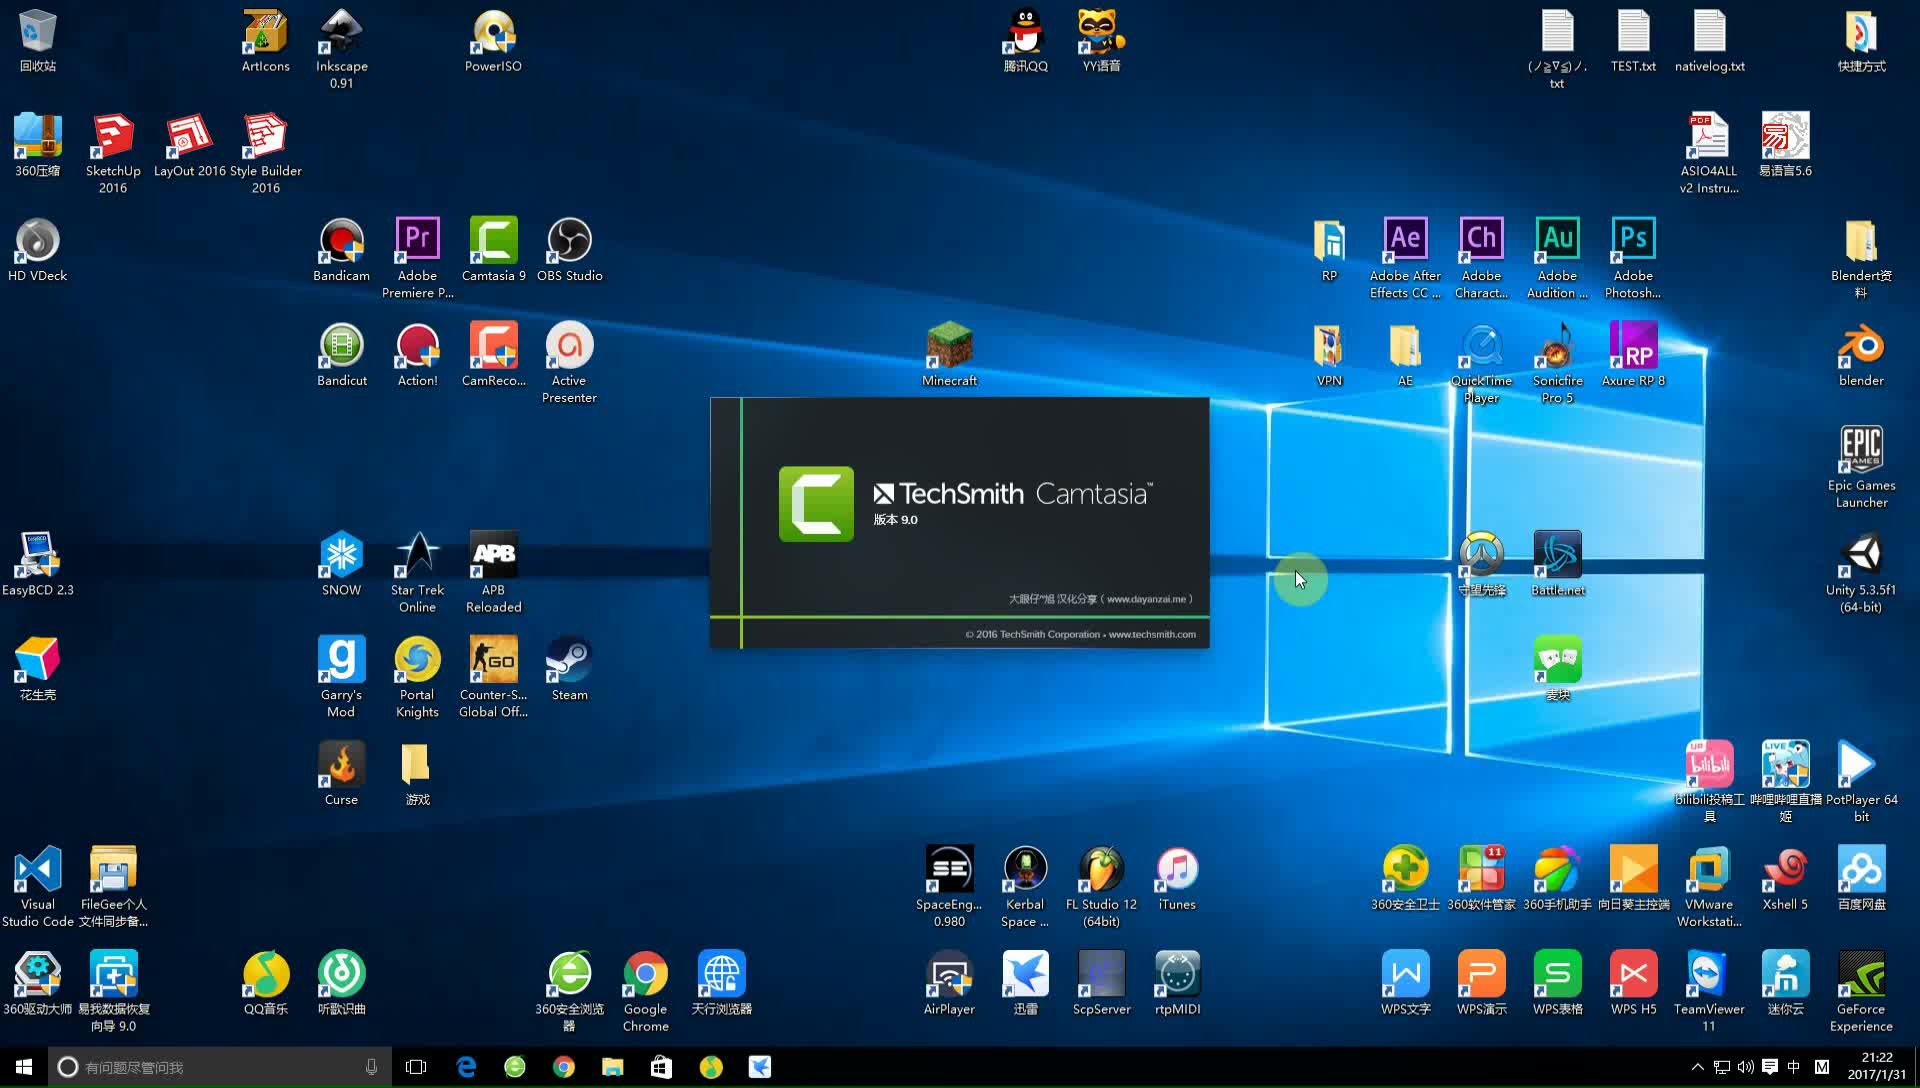Select the VMware Workstation shortcut
This screenshot has width=1920, height=1088.
coord(1709,887)
